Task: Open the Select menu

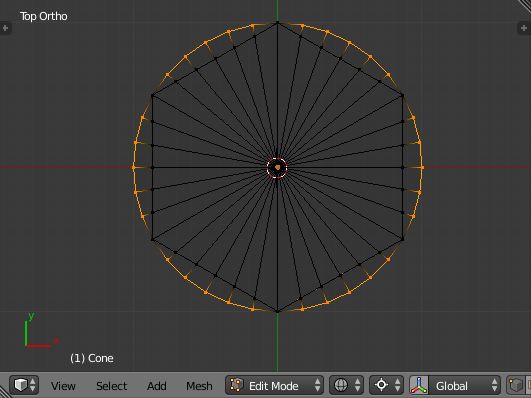Action: pyautogui.click(x=111, y=386)
